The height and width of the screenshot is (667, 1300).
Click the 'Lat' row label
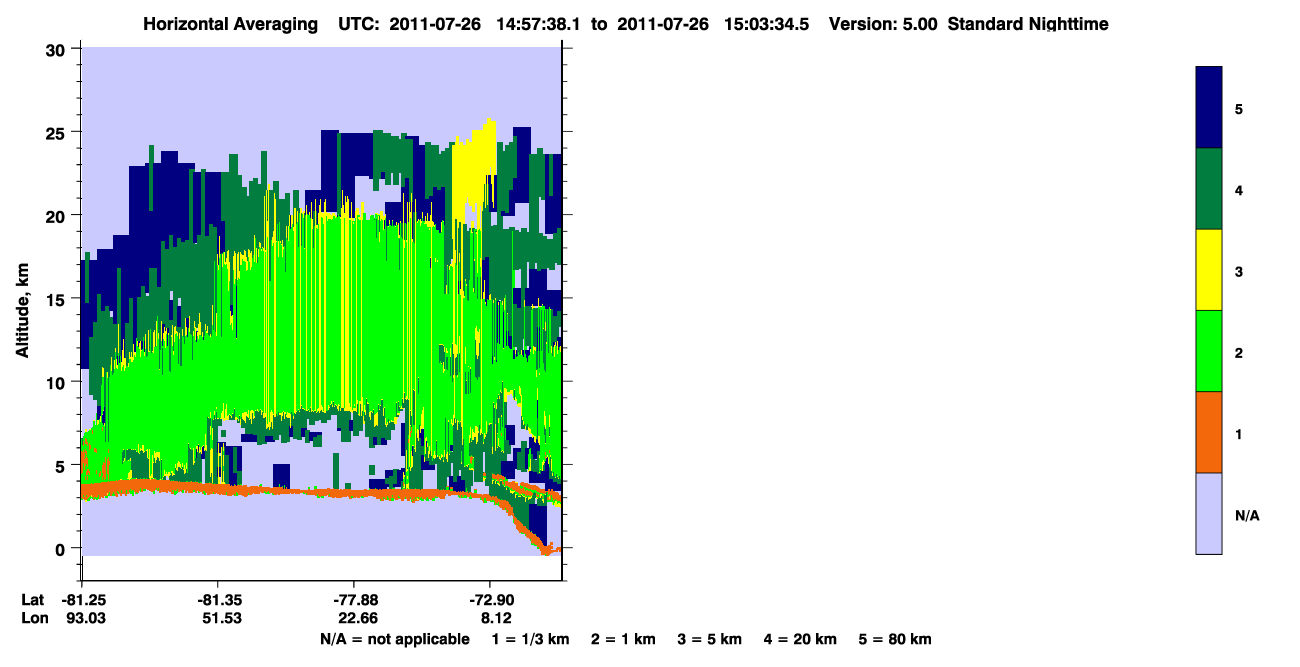click(x=32, y=600)
